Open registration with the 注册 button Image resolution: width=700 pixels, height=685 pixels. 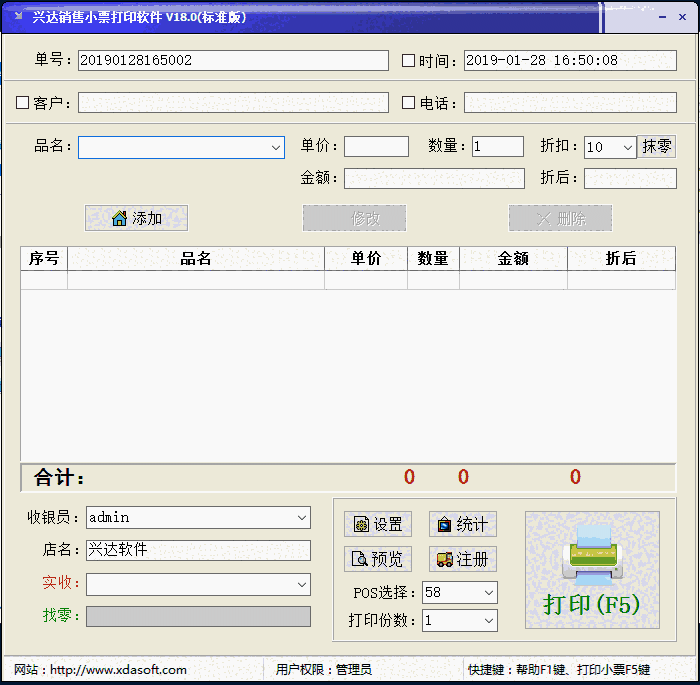click(x=462, y=559)
